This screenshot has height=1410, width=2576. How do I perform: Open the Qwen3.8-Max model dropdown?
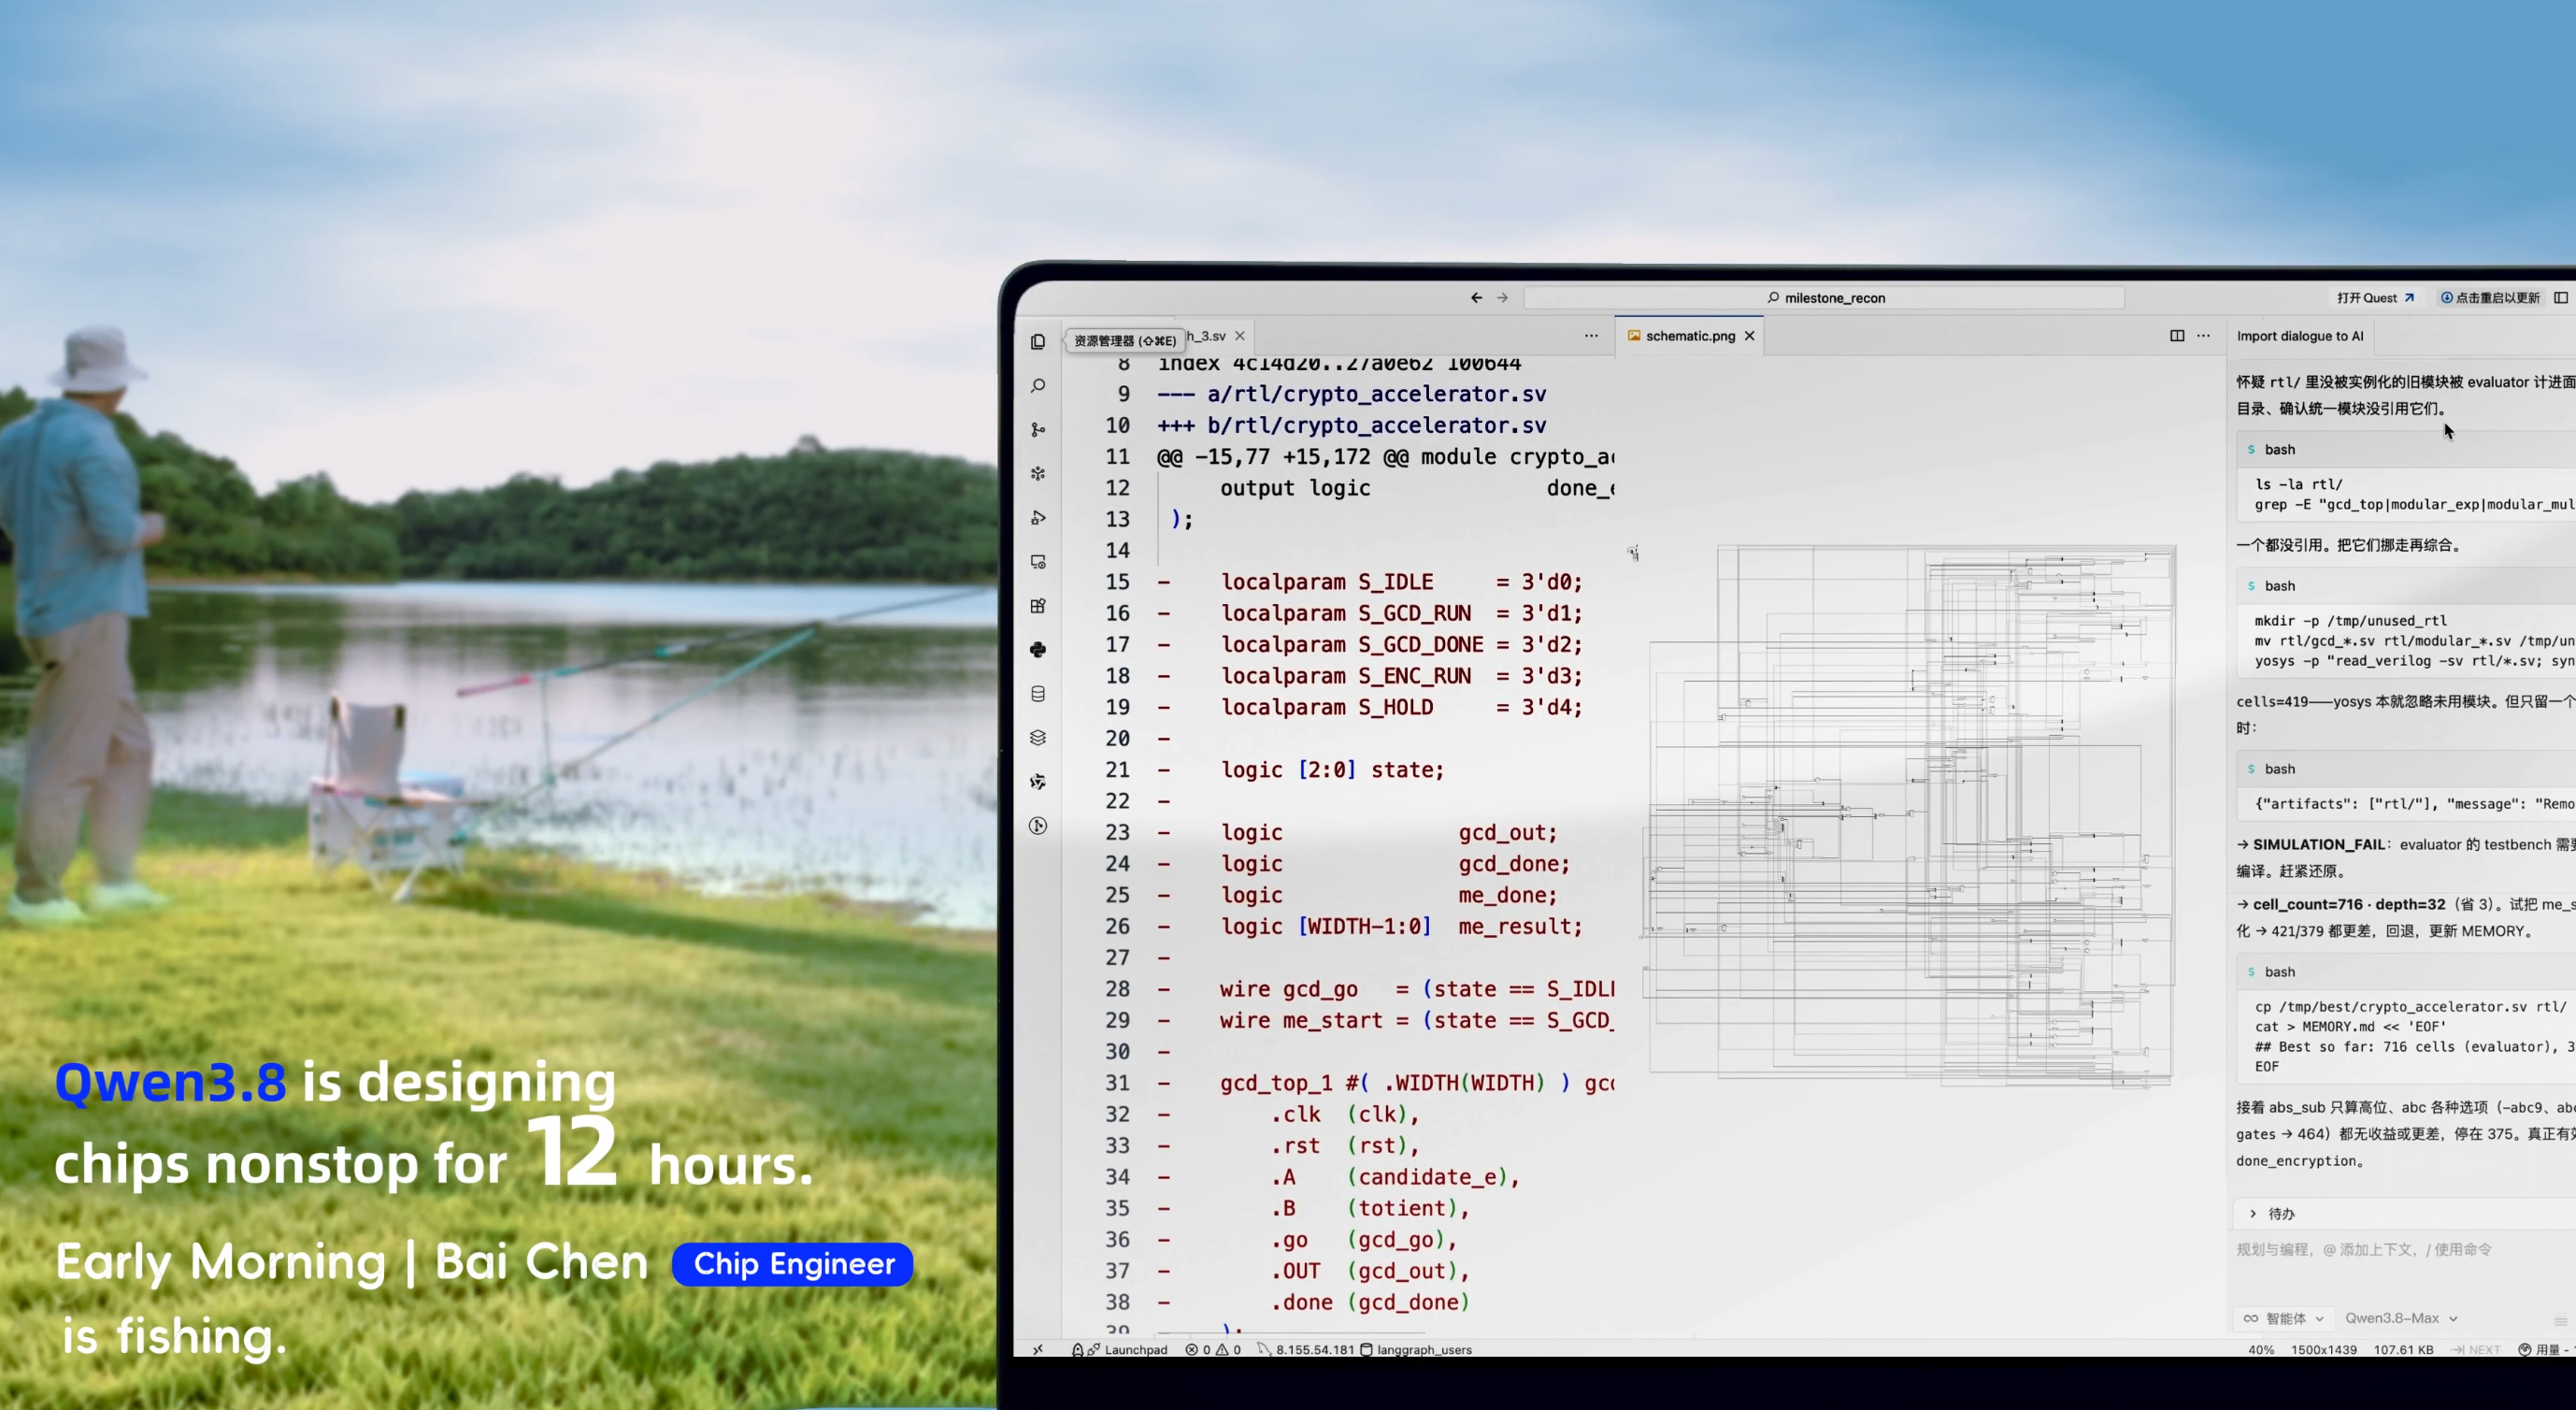2400,1319
